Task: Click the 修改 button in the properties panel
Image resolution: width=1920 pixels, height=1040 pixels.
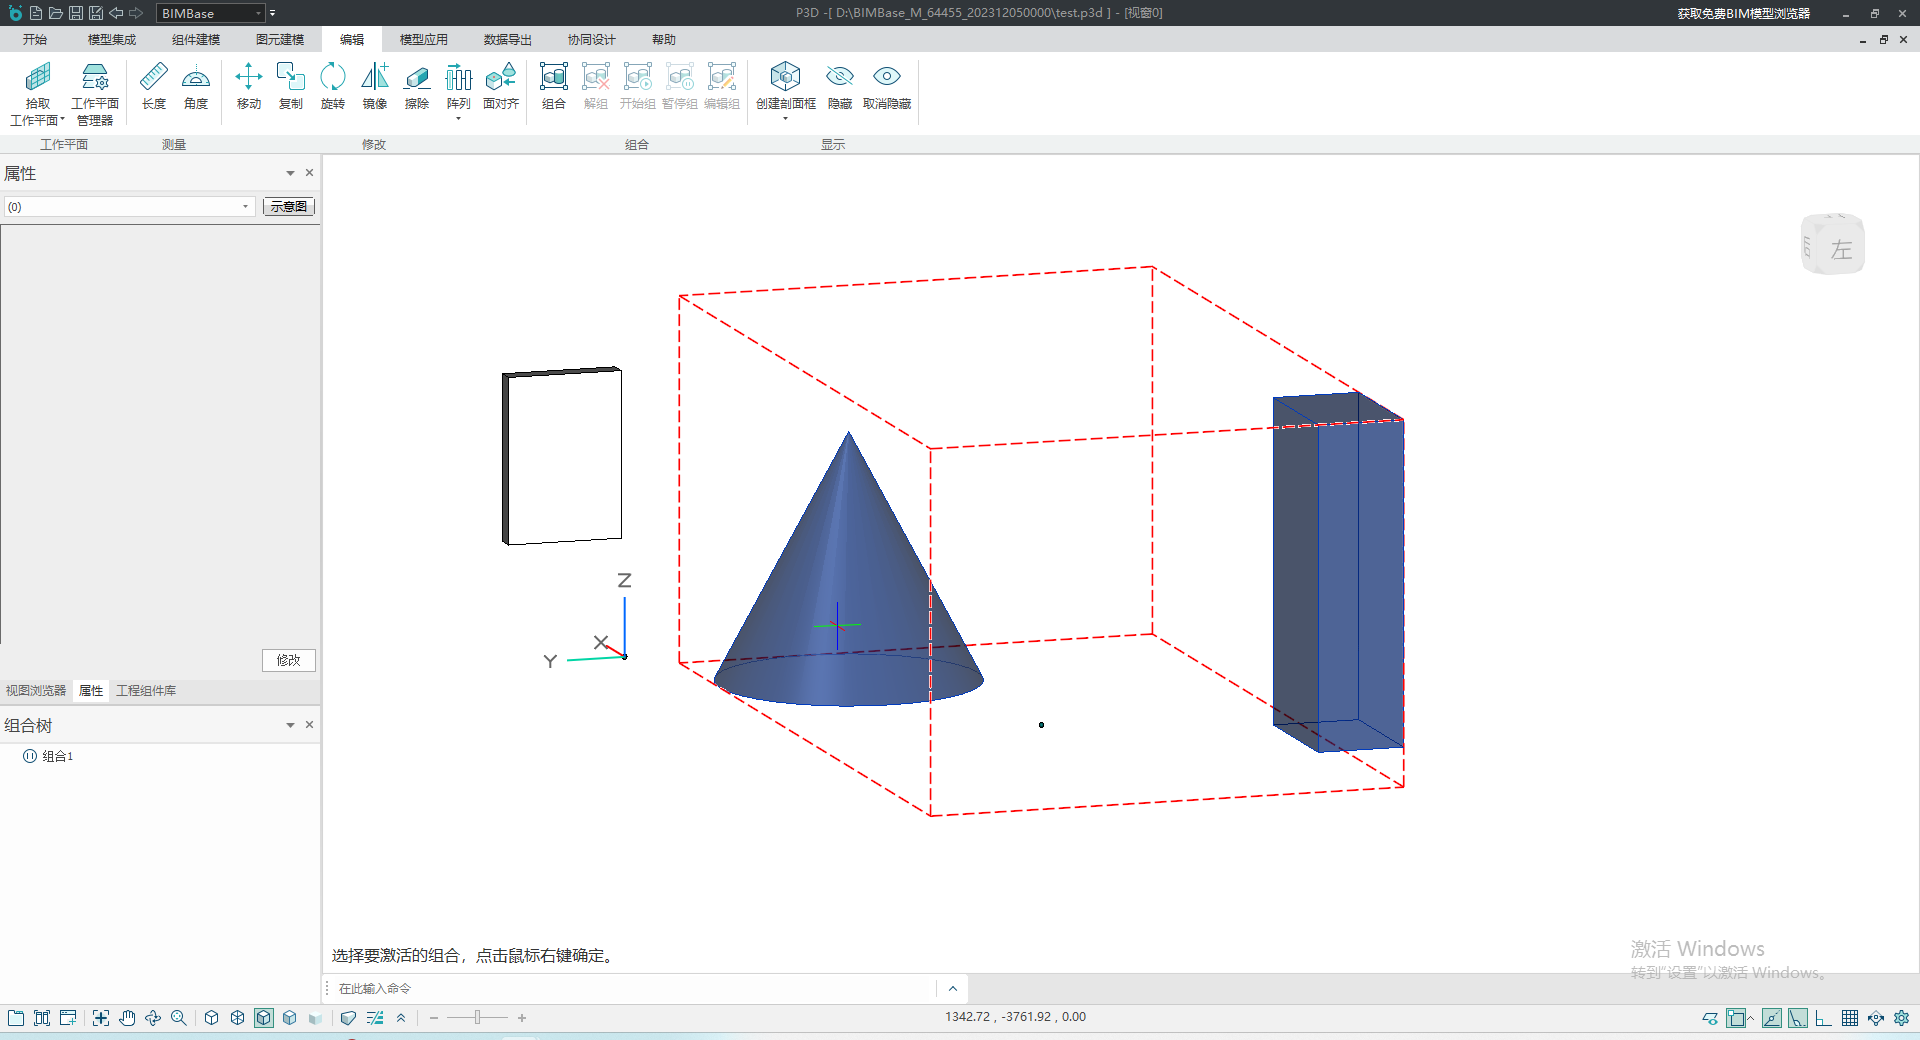Action: click(x=288, y=660)
